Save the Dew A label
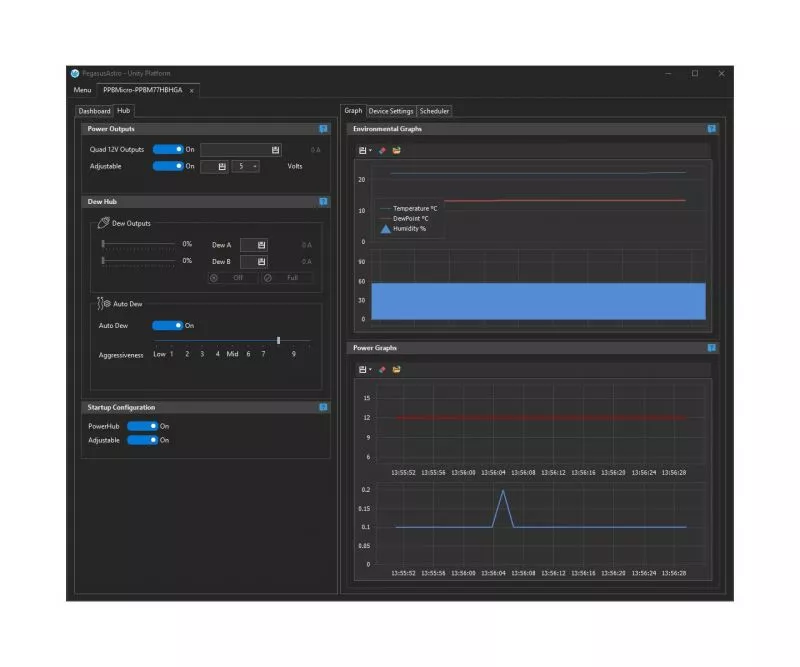Image resolution: width=800 pixels, height=667 pixels. tap(261, 245)
